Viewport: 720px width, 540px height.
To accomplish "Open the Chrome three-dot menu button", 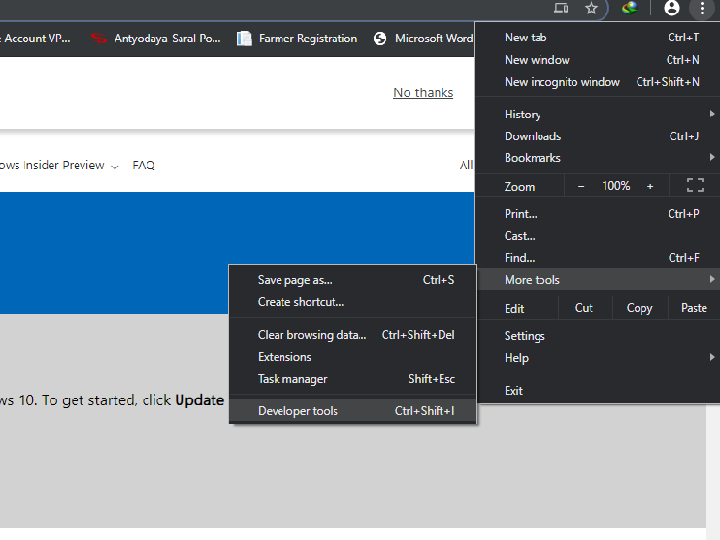I will point(702,8).
